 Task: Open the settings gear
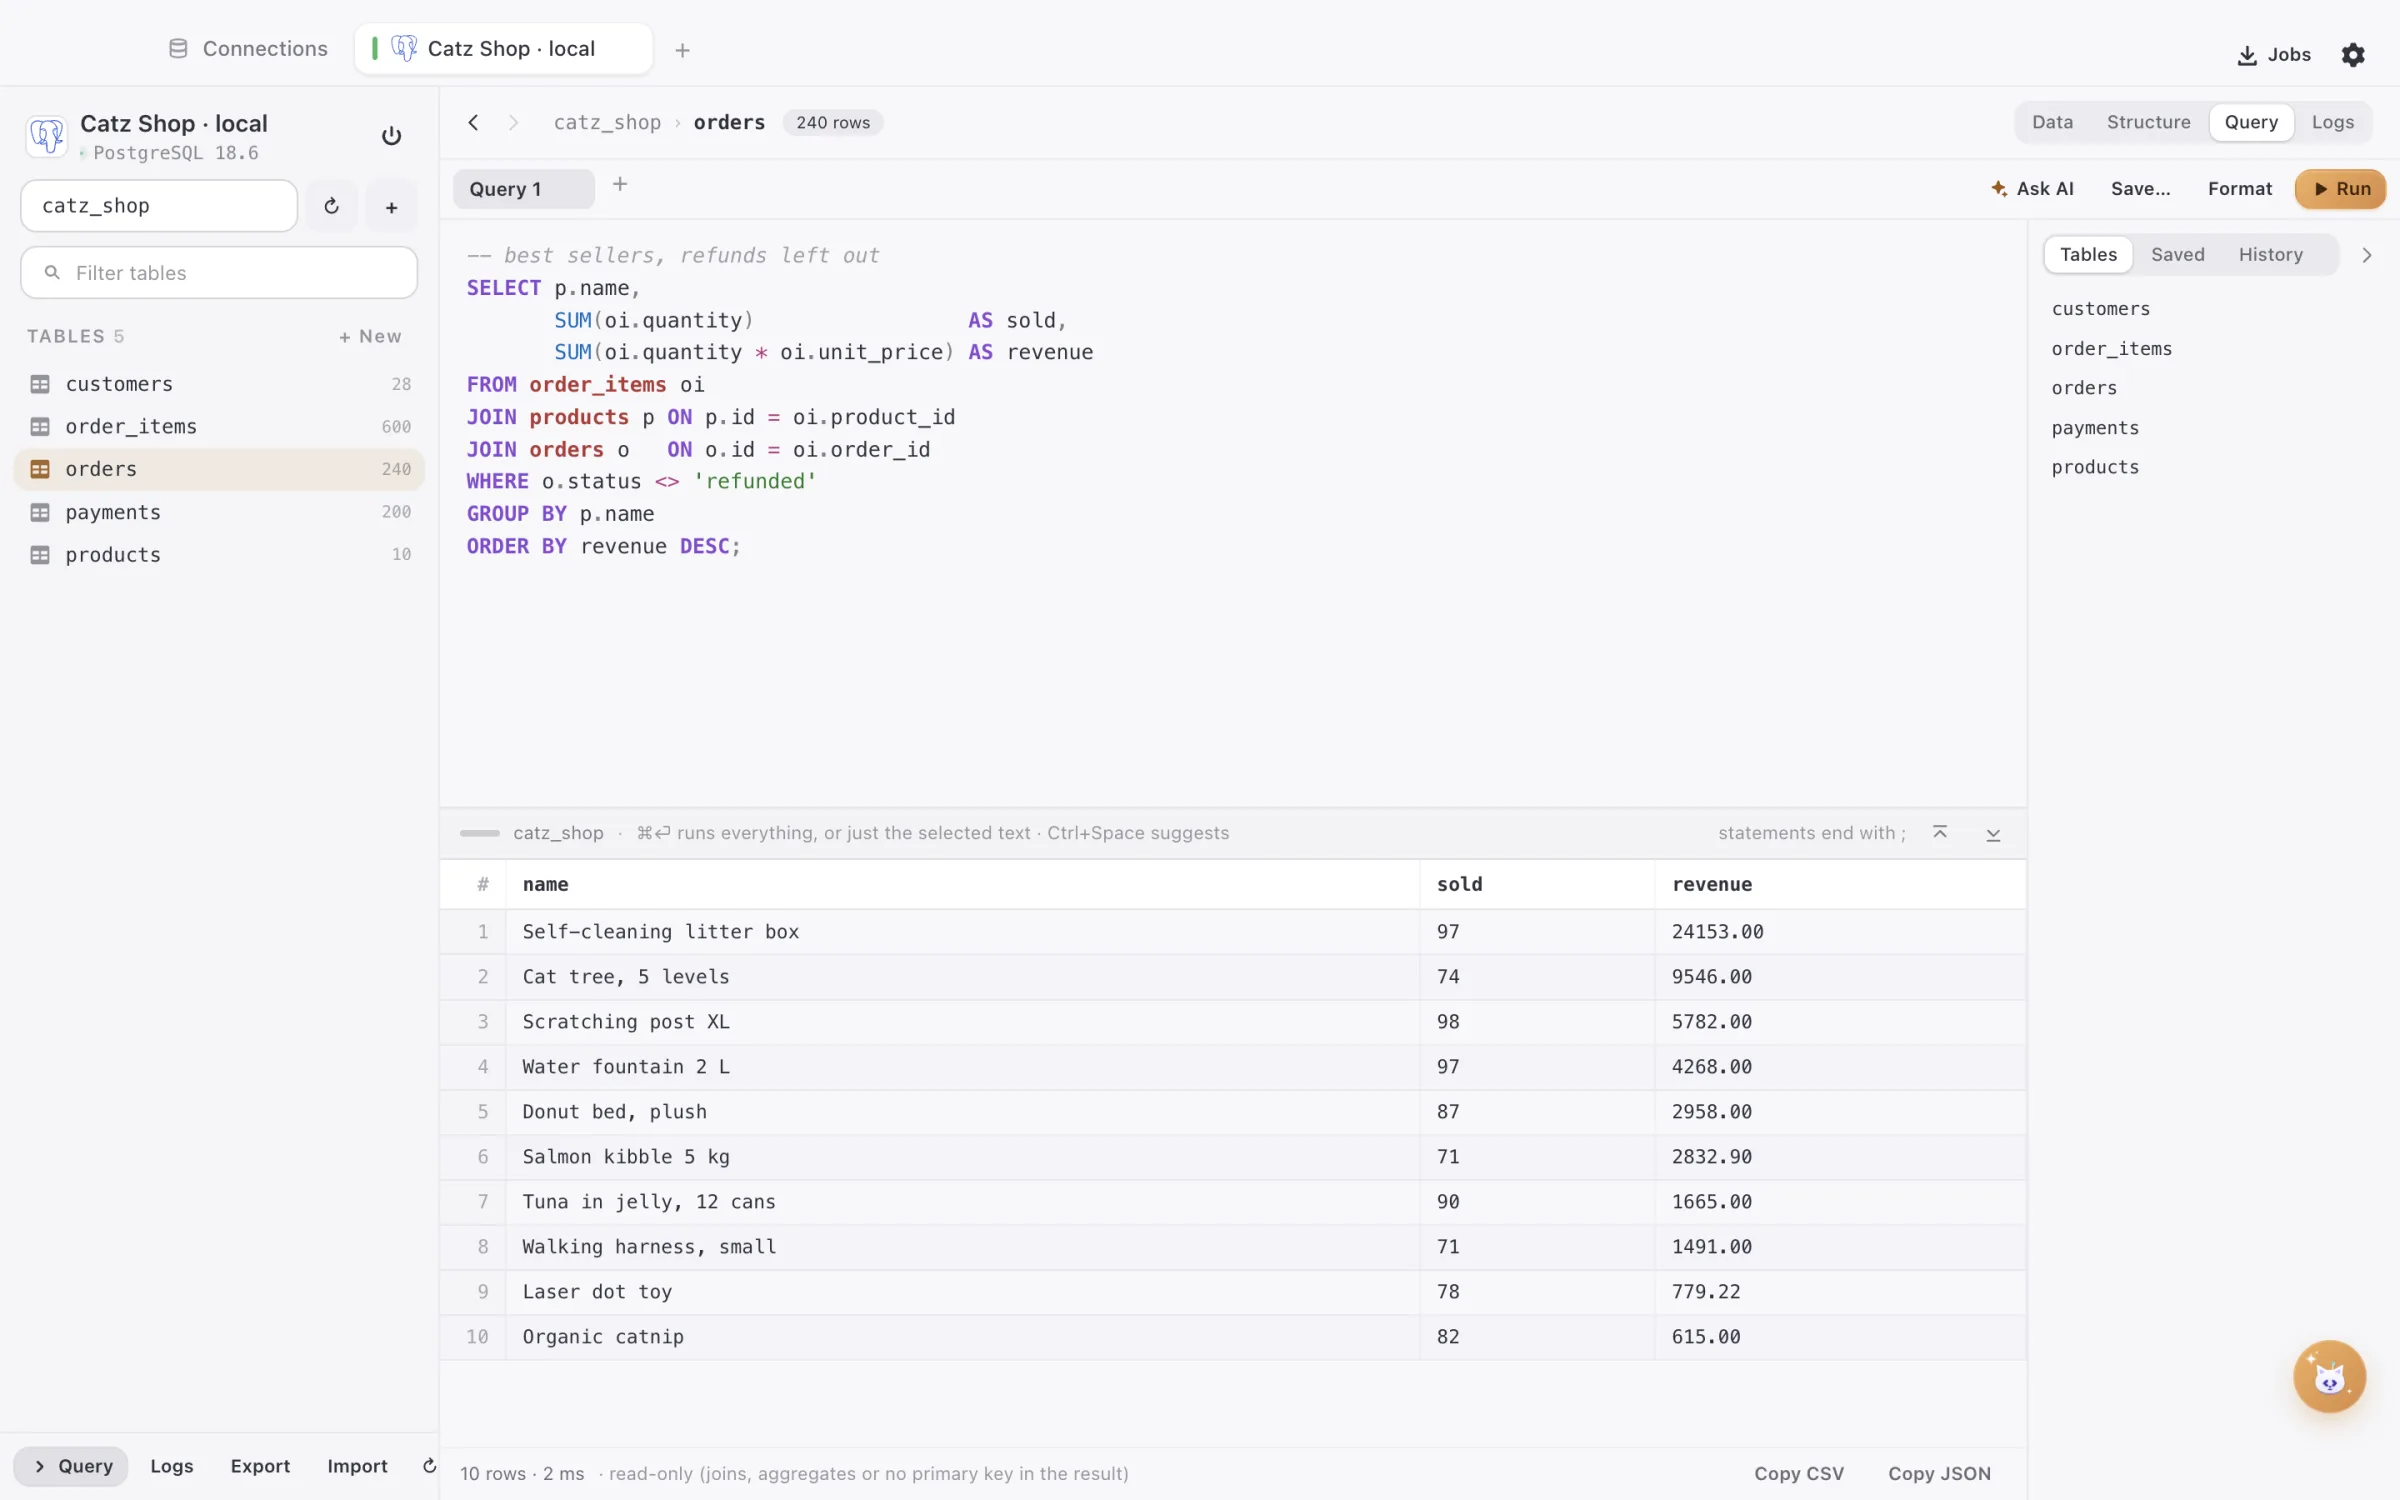[2353, 55]
